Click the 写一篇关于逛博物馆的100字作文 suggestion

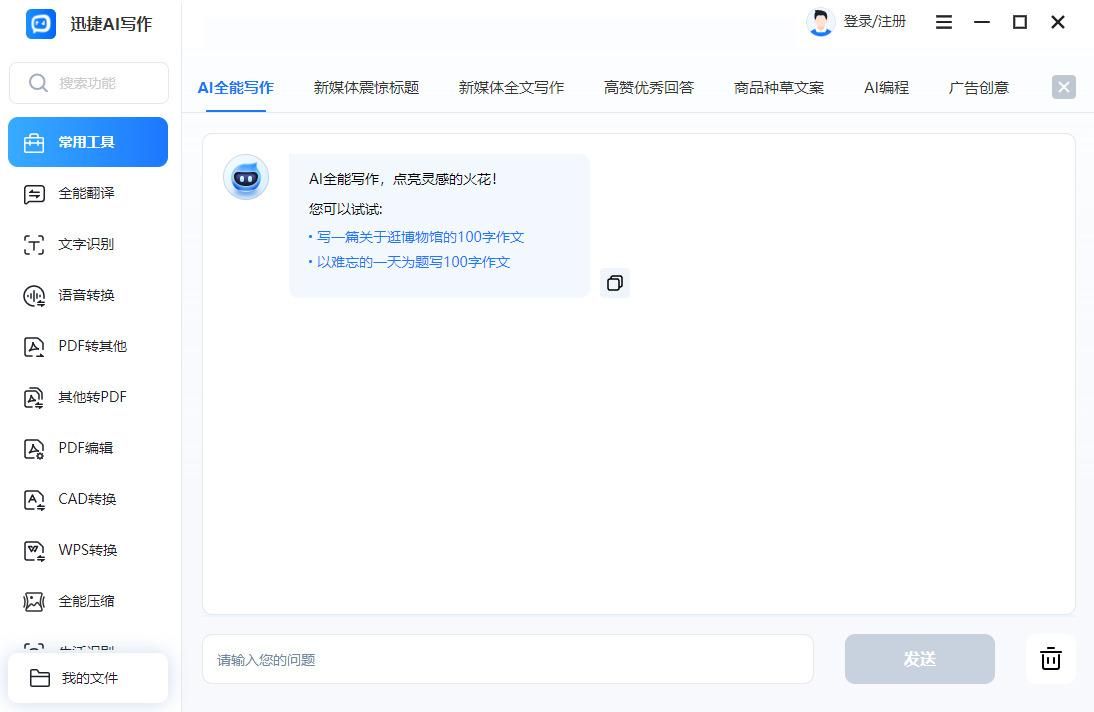[420, 237]
